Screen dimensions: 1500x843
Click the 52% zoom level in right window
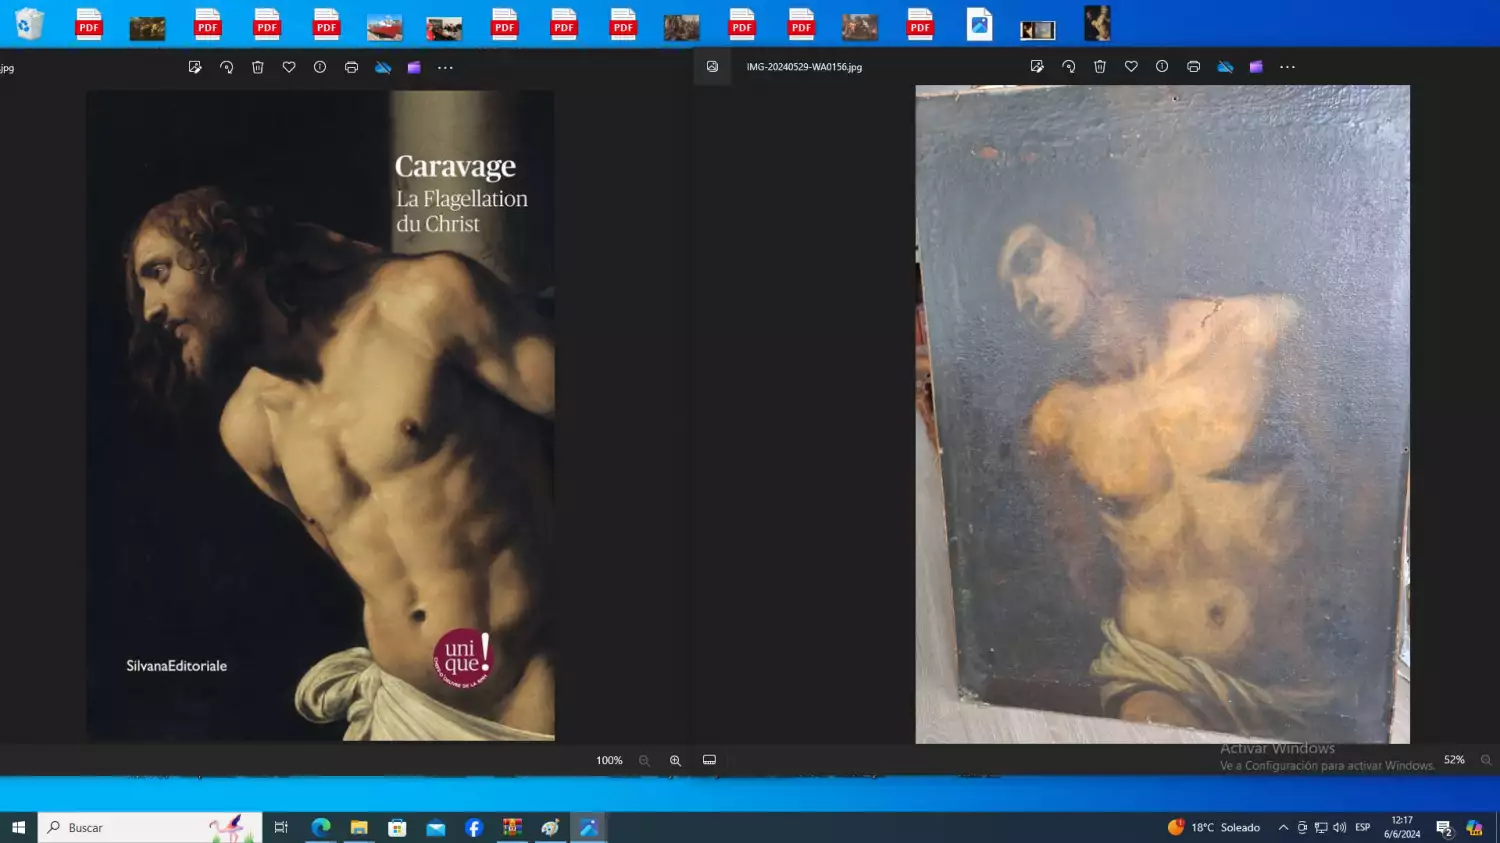pyautogui.click(x=1454, y=760)
